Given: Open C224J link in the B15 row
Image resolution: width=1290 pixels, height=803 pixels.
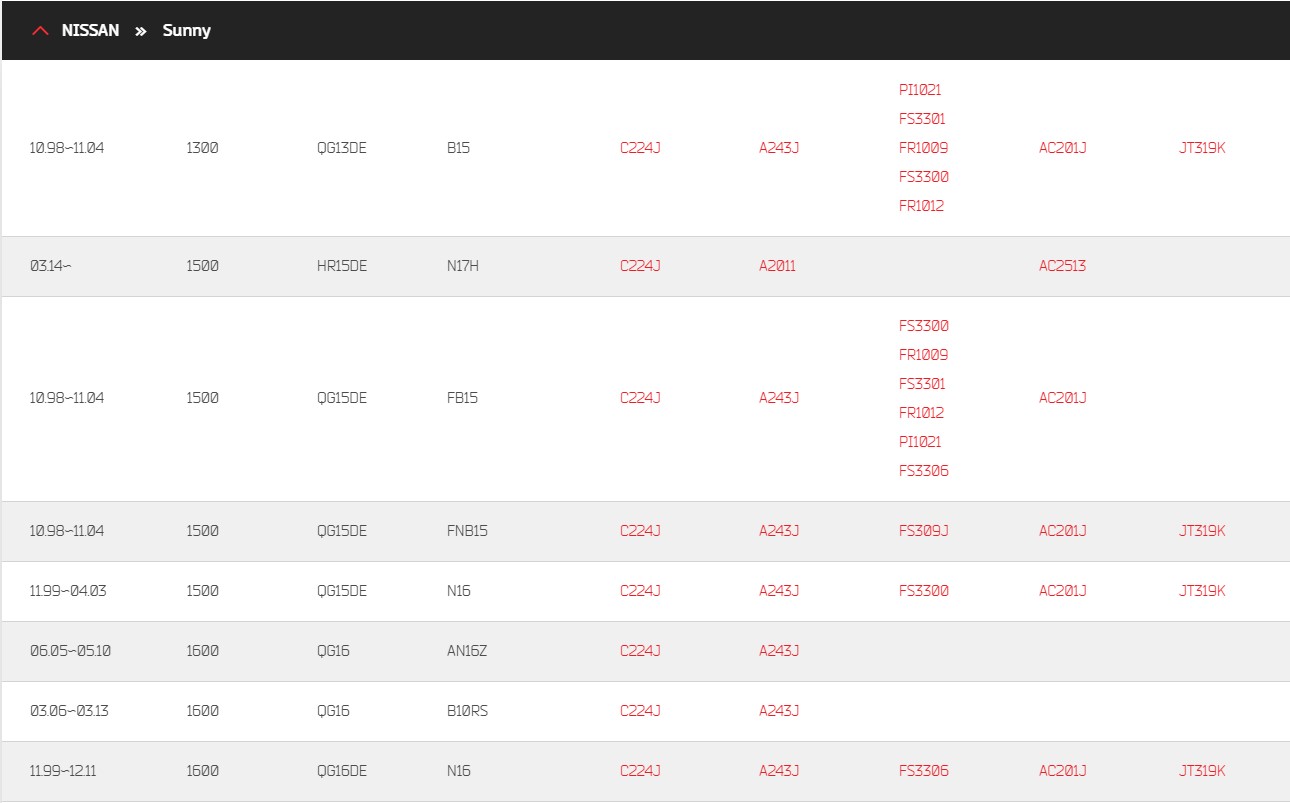Looking at the screenshot, I should pyautogui.click(x=640, y=148).
